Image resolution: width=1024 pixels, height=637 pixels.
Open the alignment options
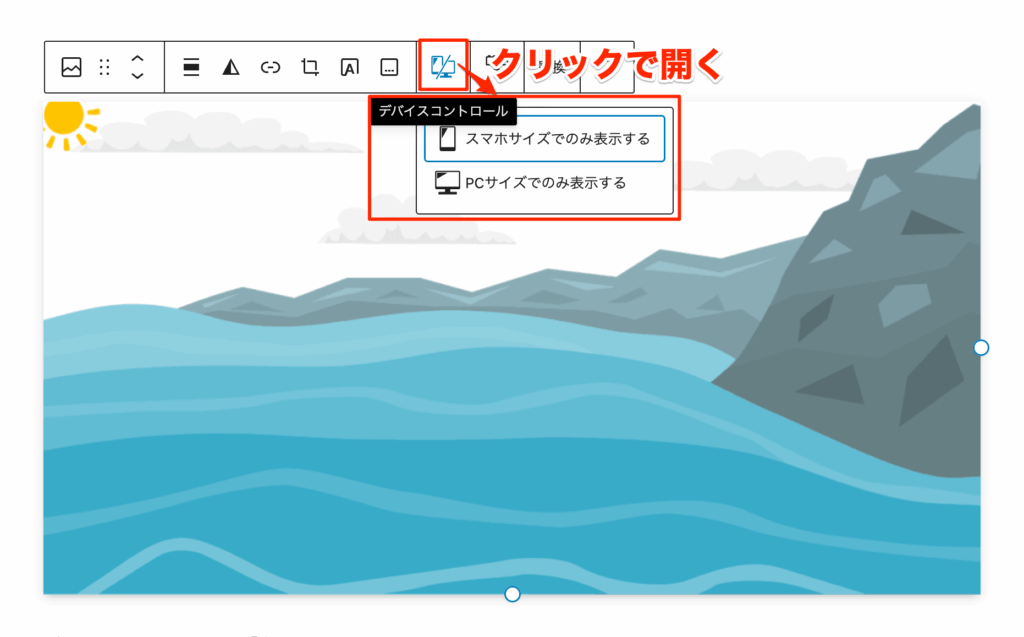point(190,67)
